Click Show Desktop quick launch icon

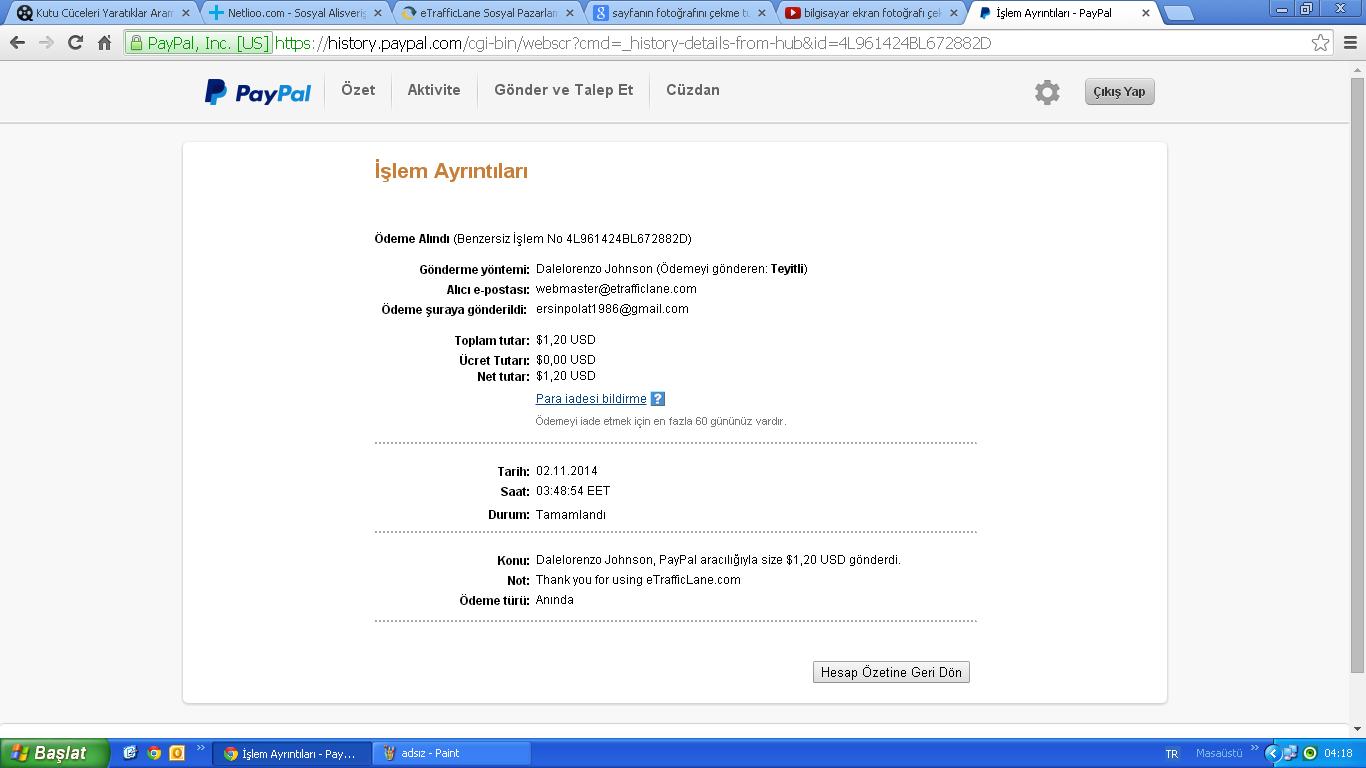pyautogui.click(x=130, y=753)
